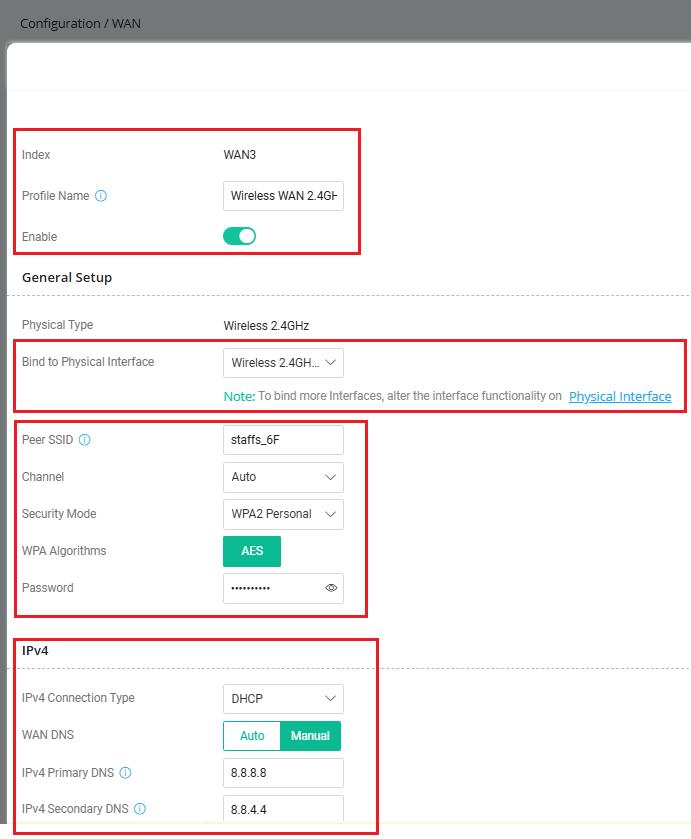Click the Profile Name text field
Image resolution: width=691 pixels, height=839 pixels.
(x=283, y=196)
